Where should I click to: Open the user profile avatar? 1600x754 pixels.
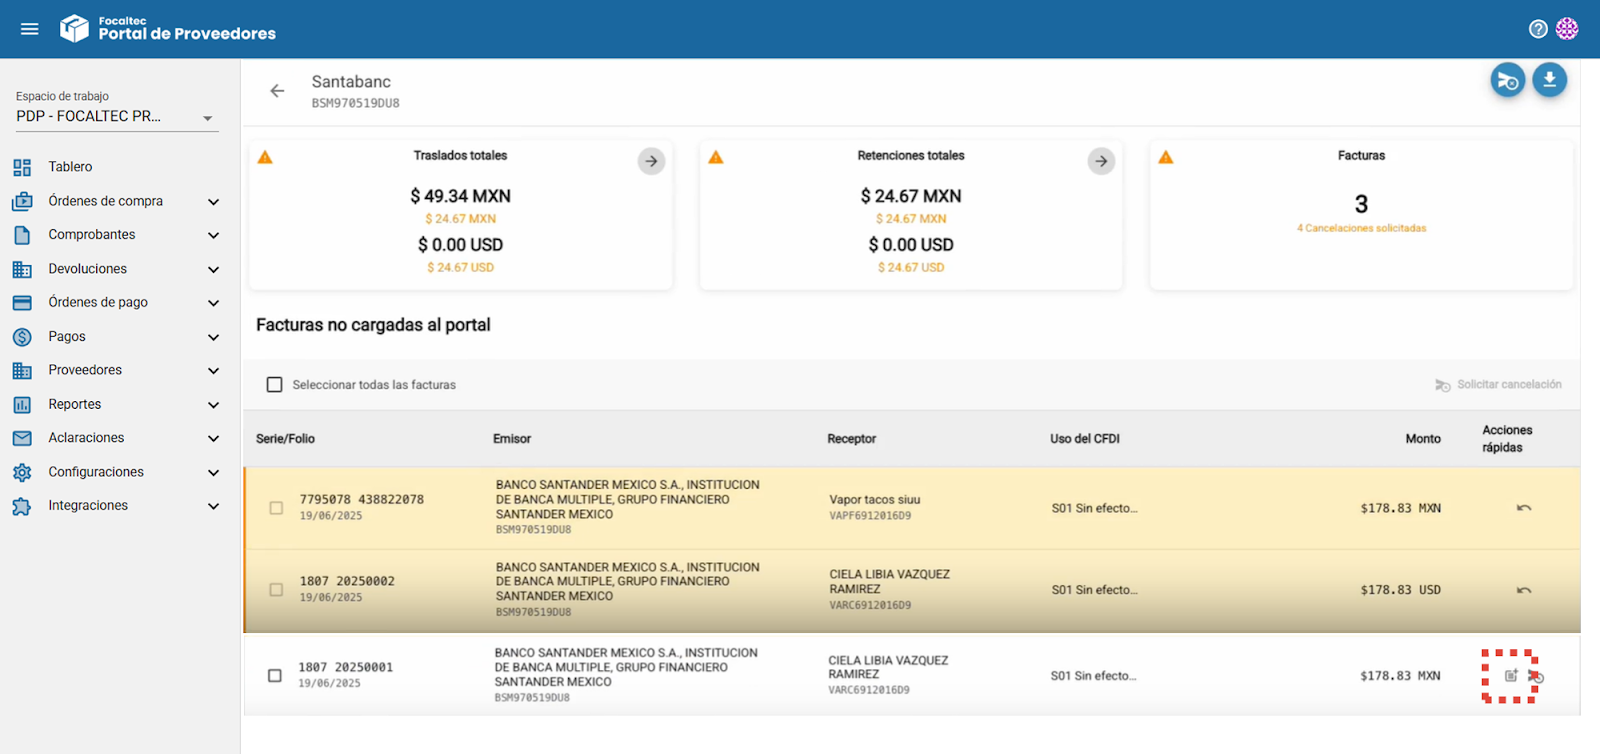tap(1567, 29)
